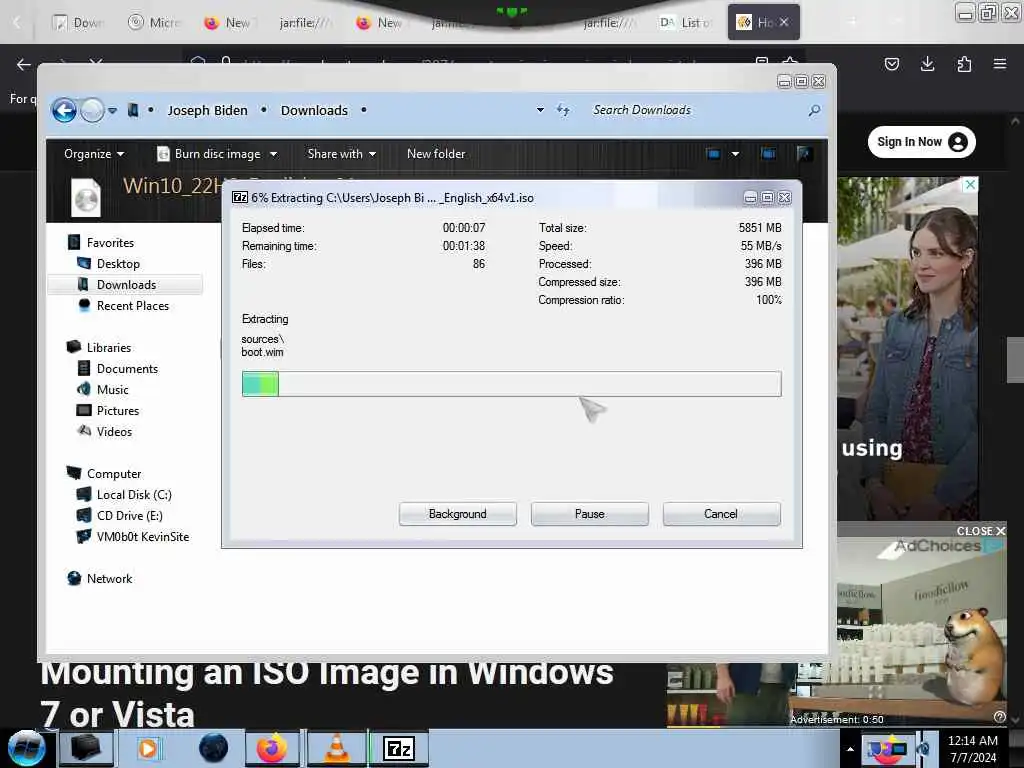Click the Explorer Forward arrow button

coord(92,110)
